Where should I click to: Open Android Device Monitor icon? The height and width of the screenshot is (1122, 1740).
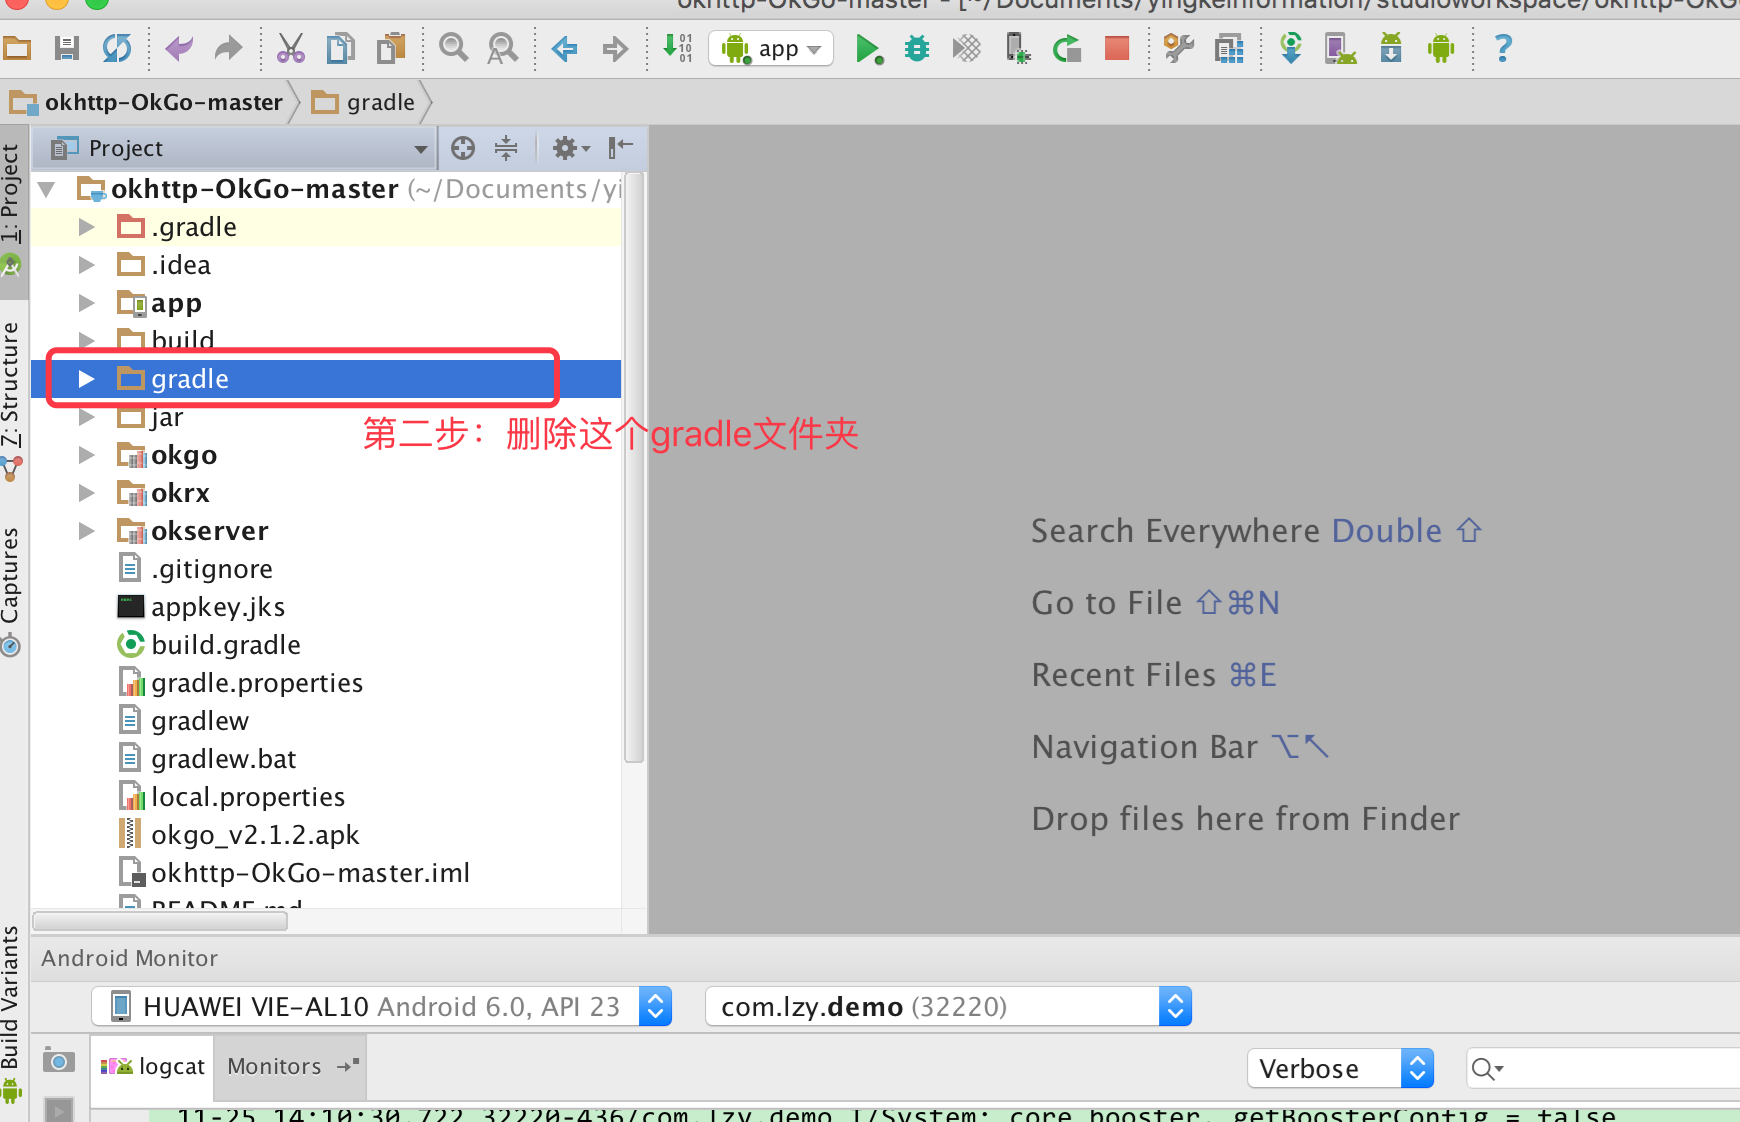(1441, 48)
